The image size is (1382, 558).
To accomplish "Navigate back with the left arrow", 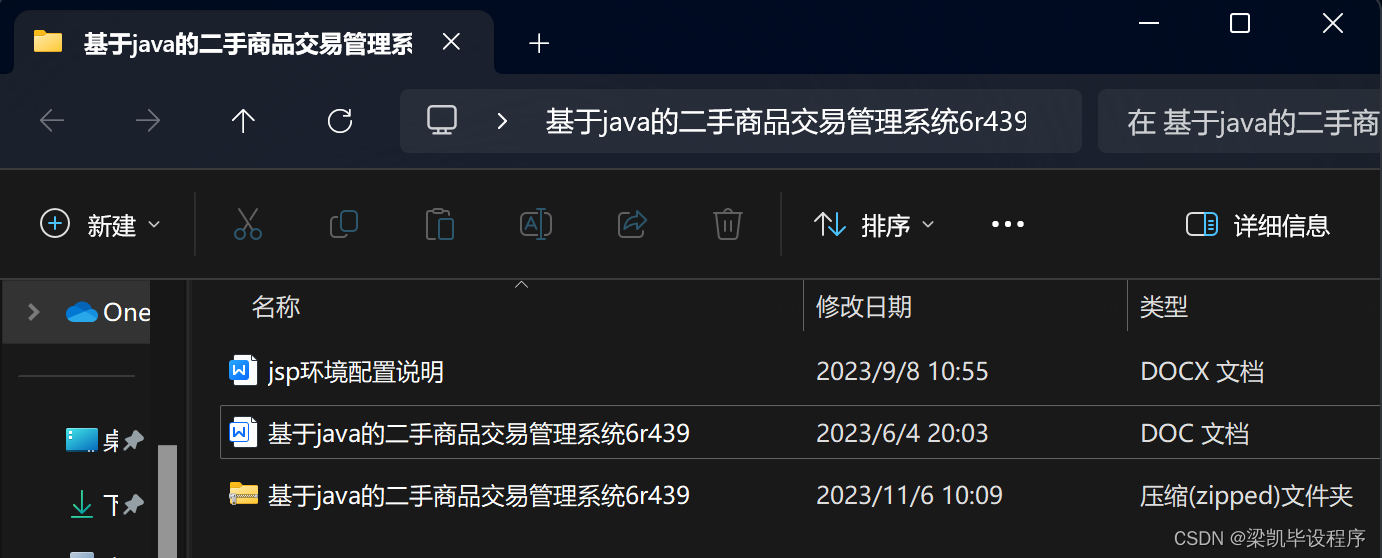I will click(x=52, y=122).
